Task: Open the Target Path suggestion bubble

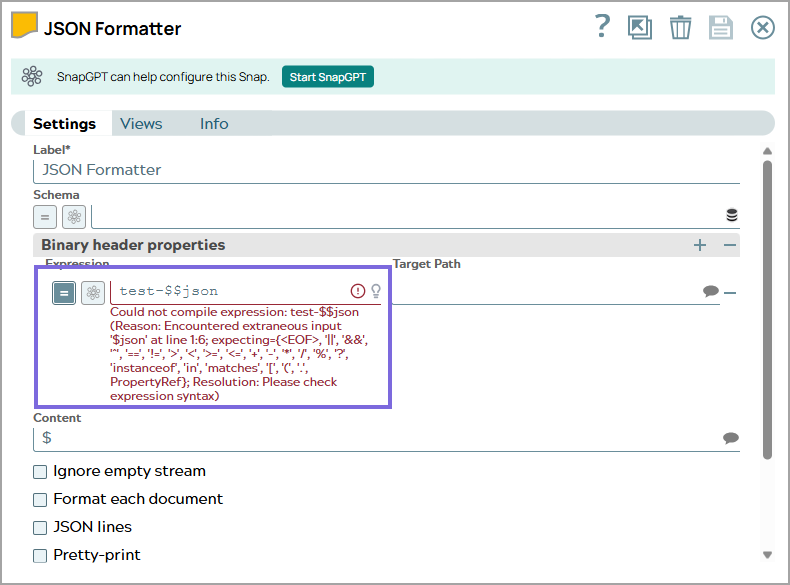Action: click(711, 291)
